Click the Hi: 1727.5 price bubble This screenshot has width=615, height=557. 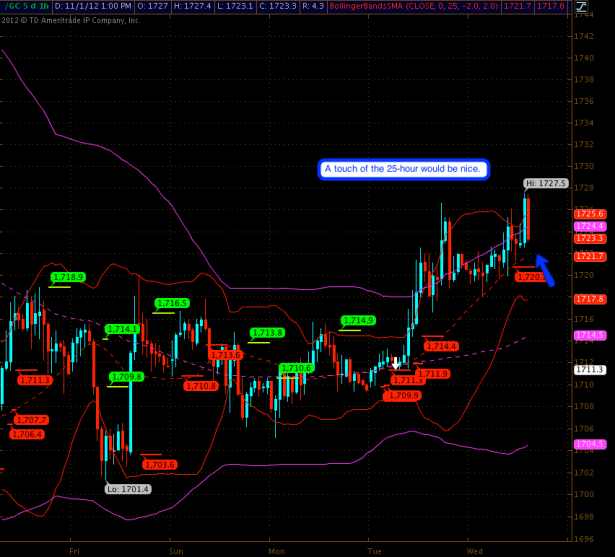pos(546,184)
